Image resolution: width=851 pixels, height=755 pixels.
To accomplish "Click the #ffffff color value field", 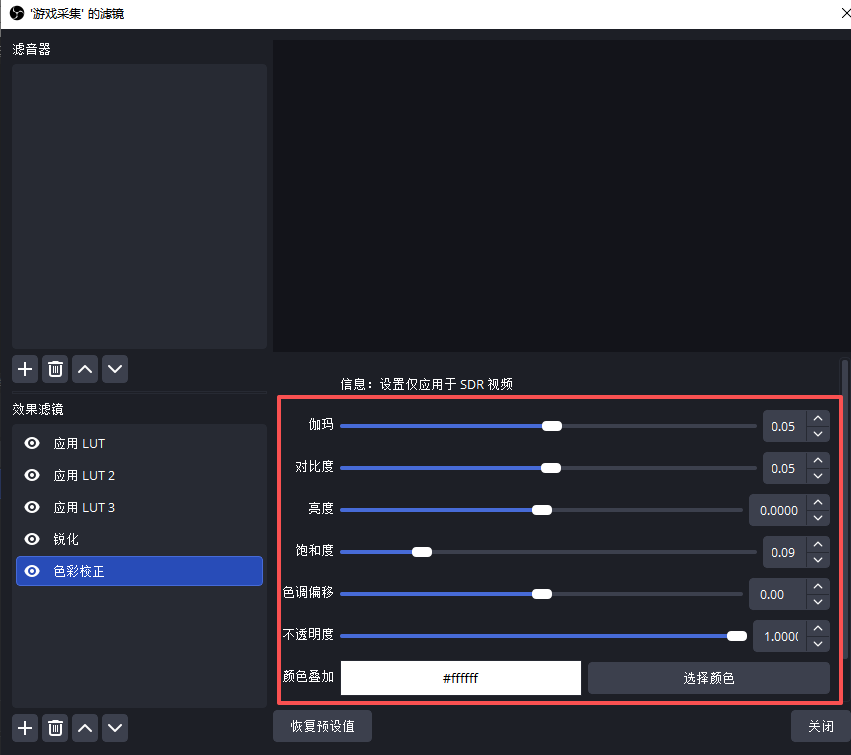I will tap(460, 678).
